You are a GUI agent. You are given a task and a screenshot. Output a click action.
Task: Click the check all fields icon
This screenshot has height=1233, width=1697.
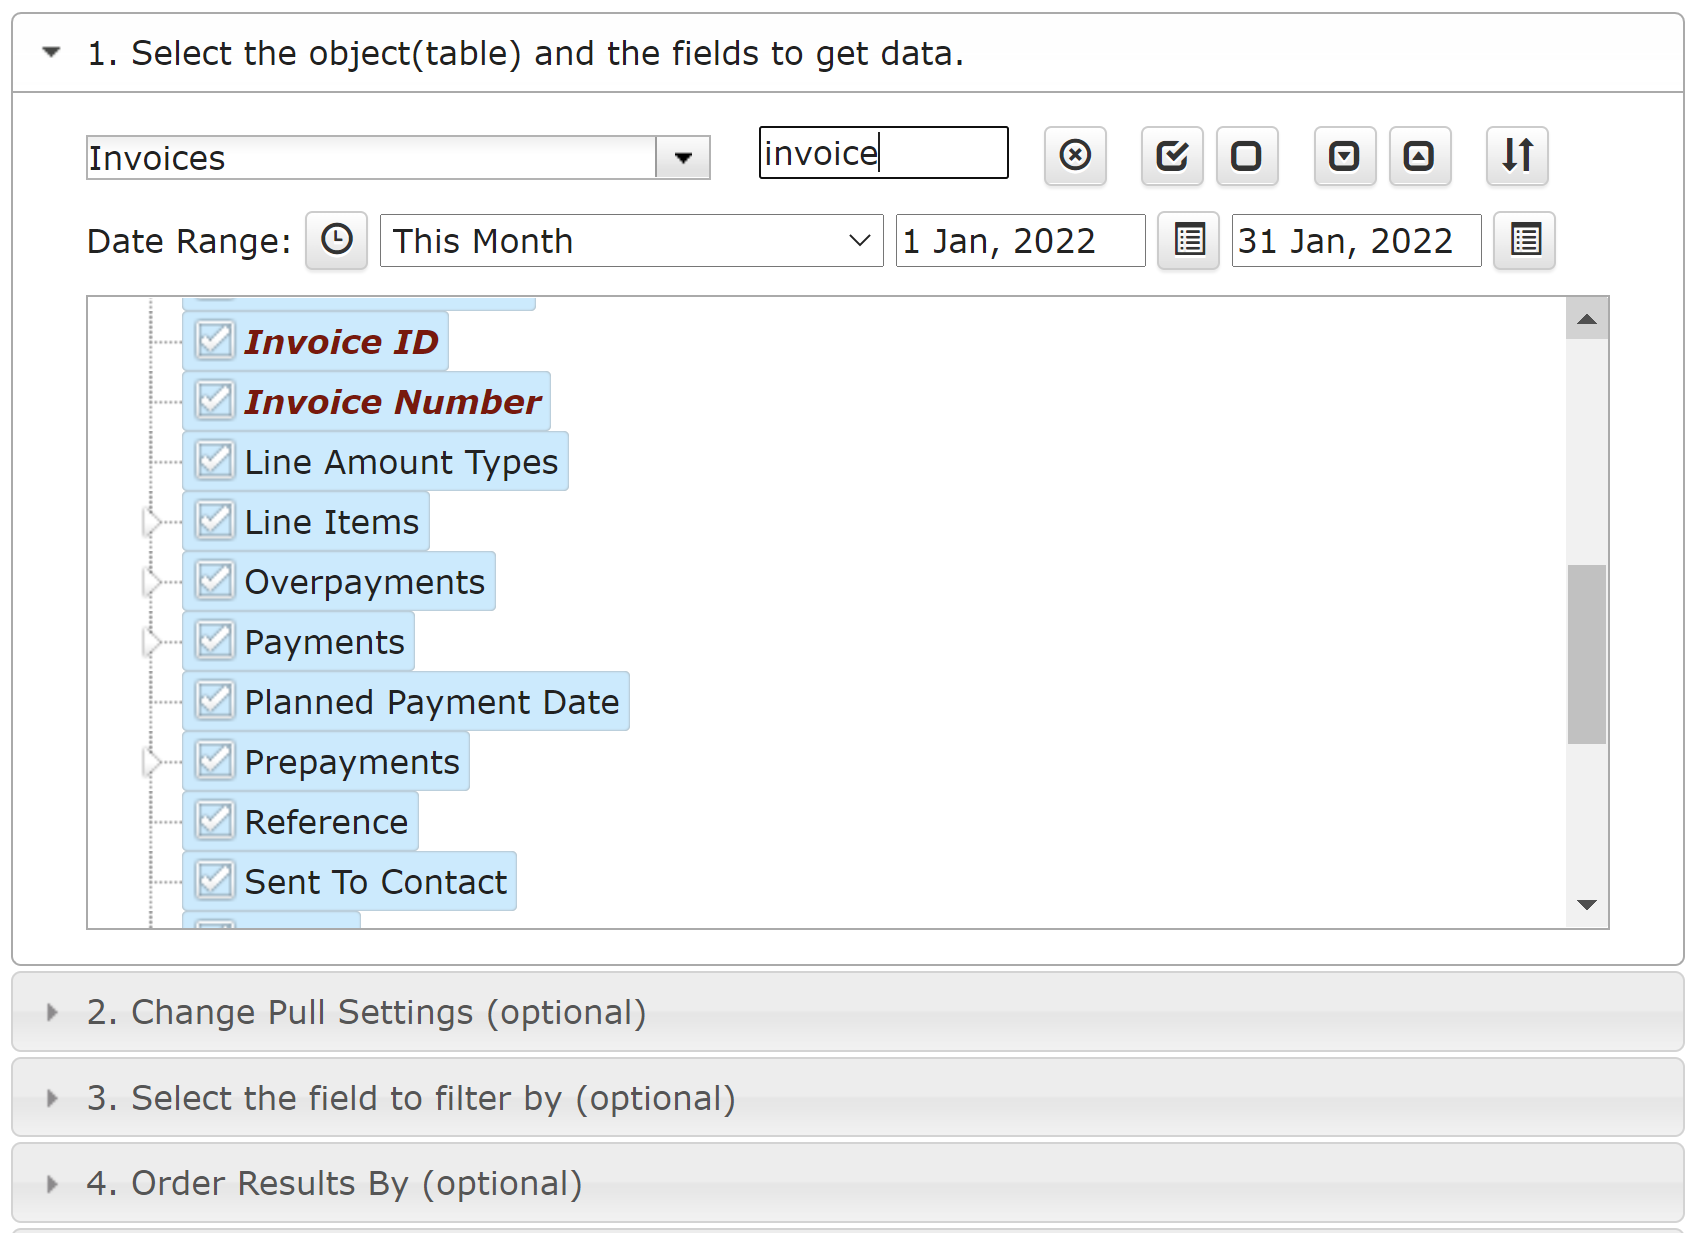tap(1172, 156)
